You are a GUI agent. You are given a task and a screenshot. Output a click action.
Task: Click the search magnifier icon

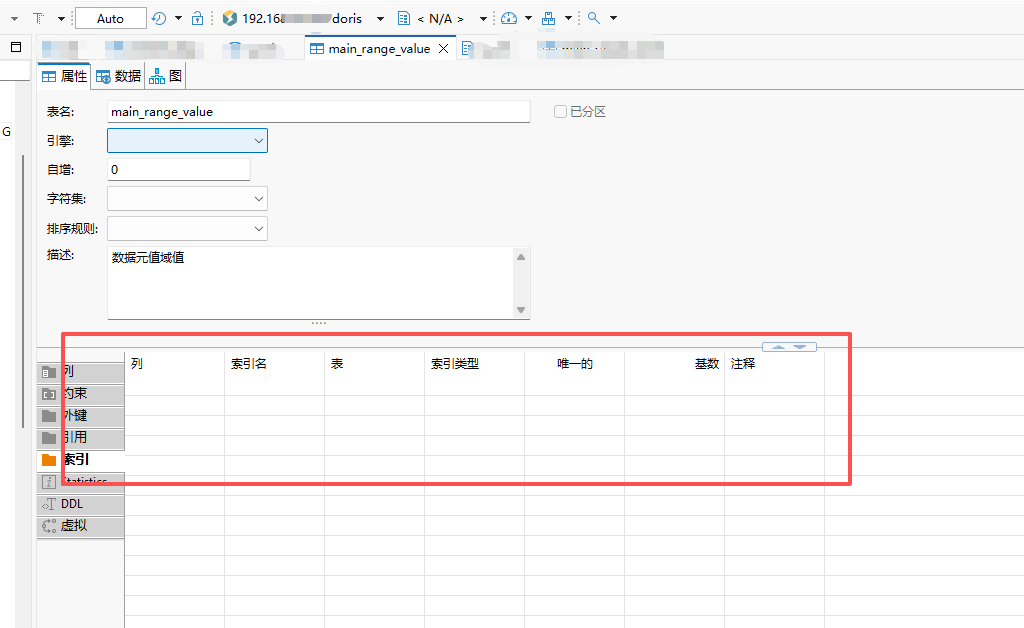[x=594, y=18]
